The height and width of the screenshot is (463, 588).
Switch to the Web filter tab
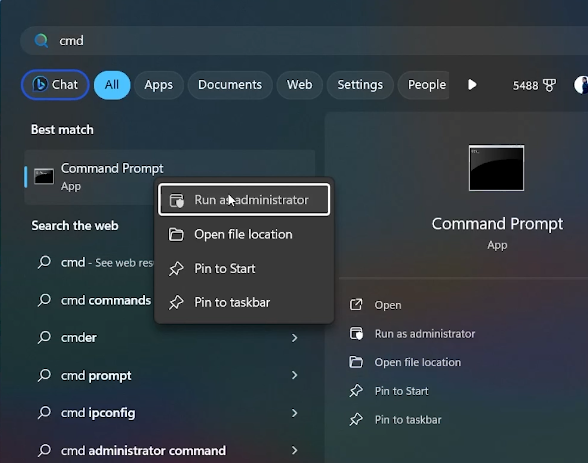(x=299, y=85)
